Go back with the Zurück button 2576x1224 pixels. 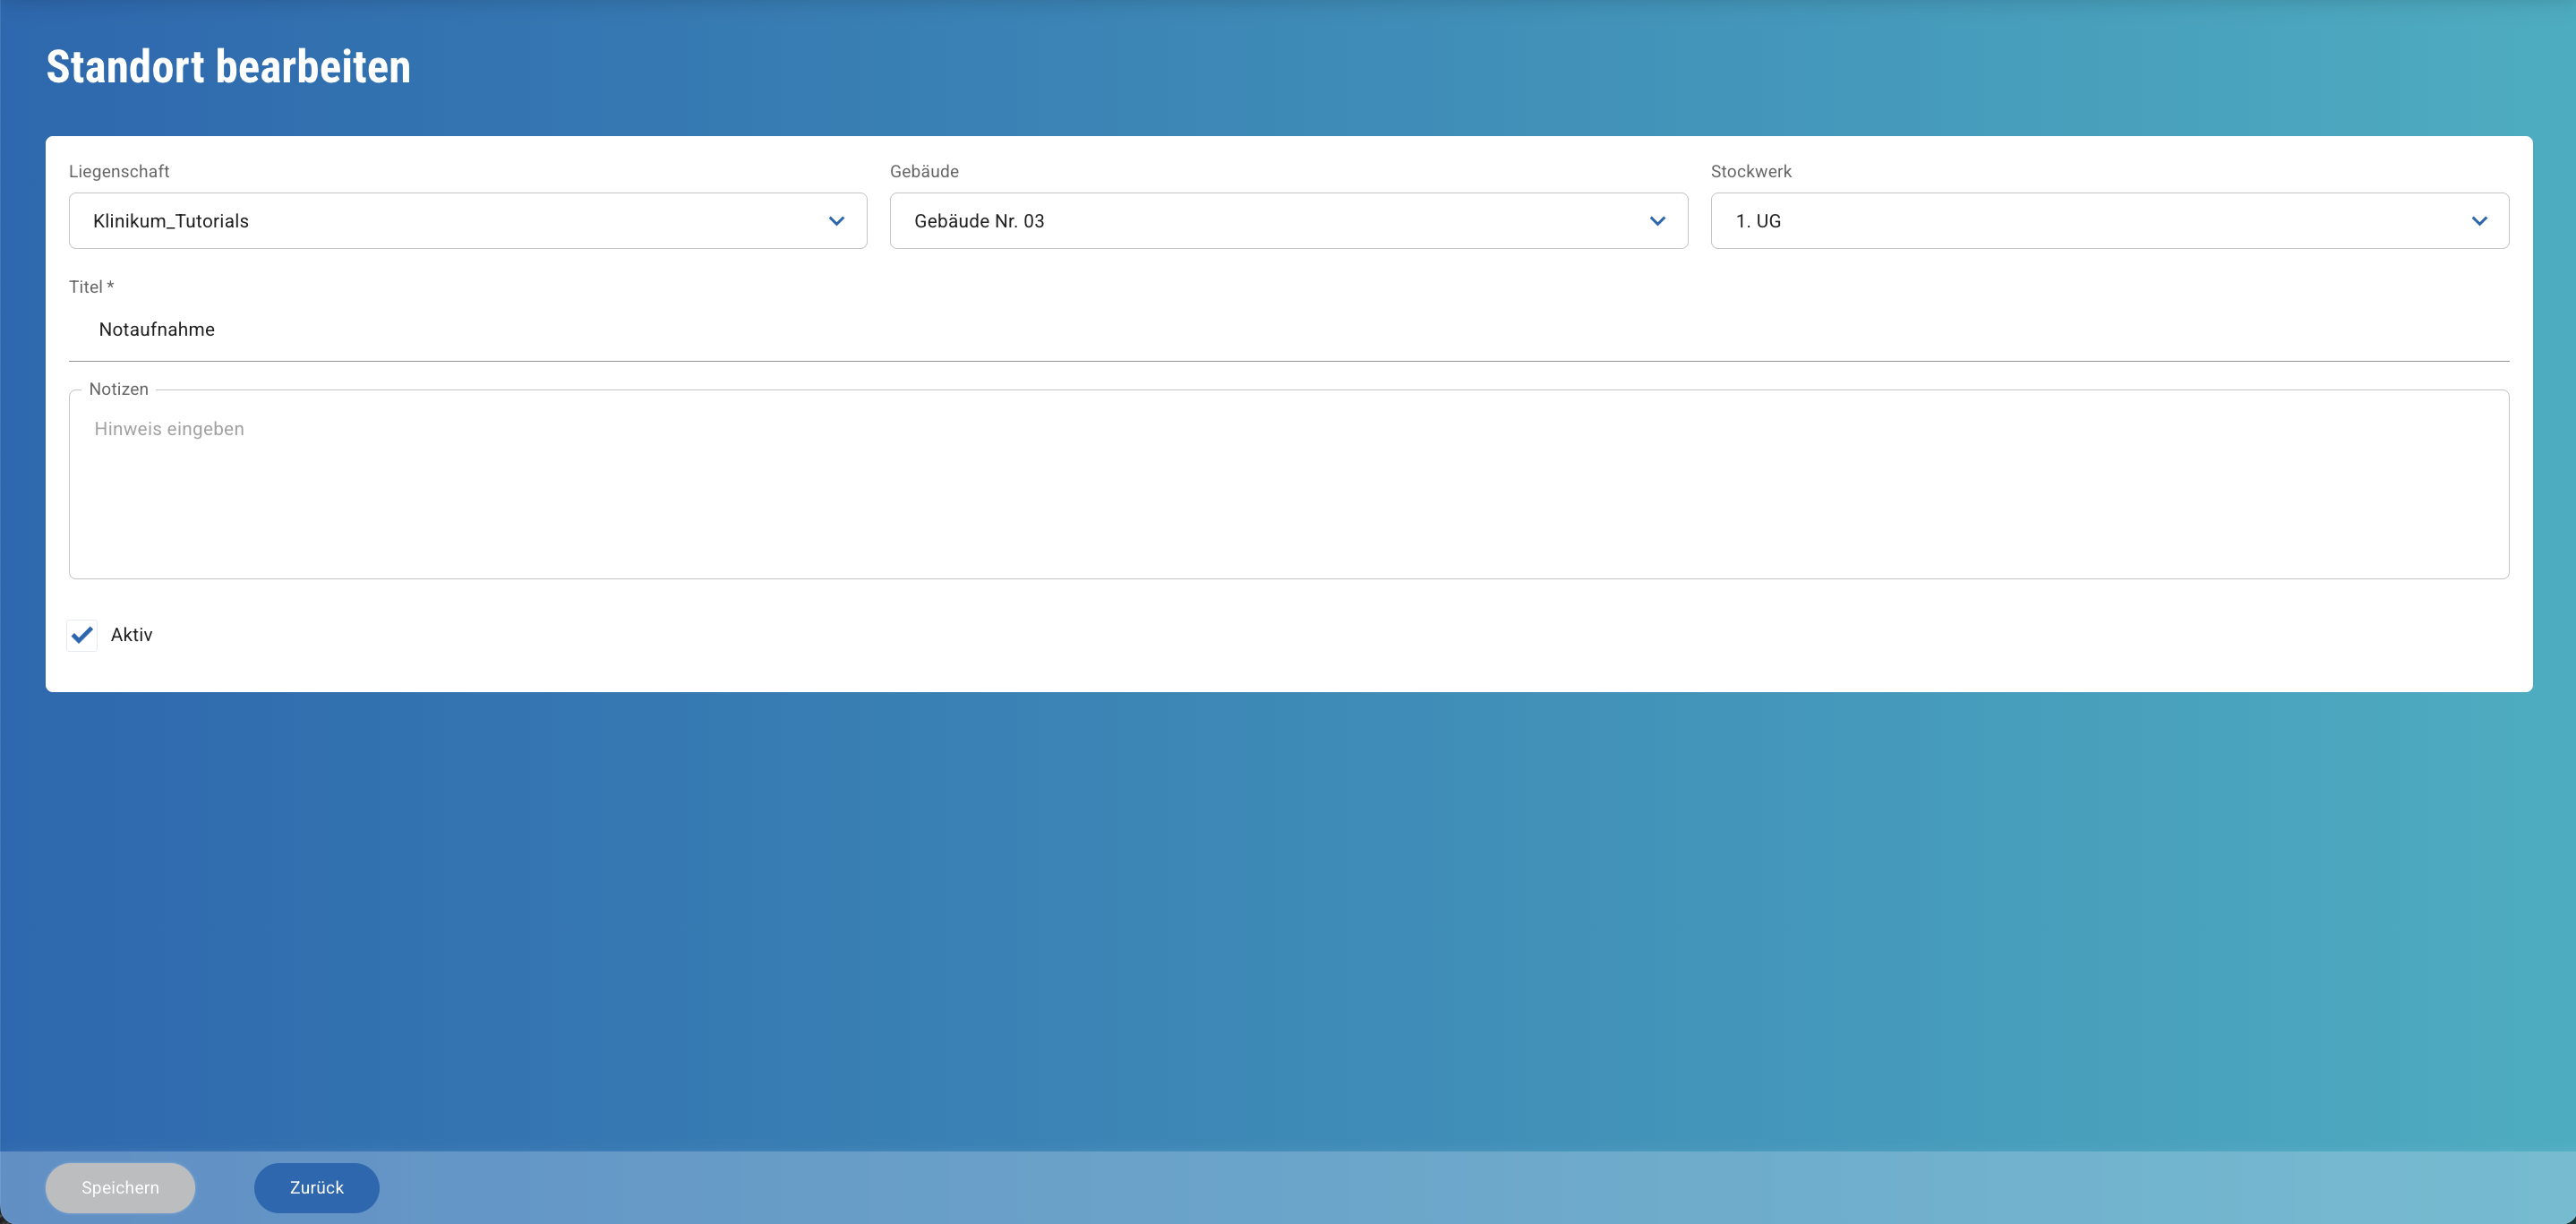[316, 1188]
